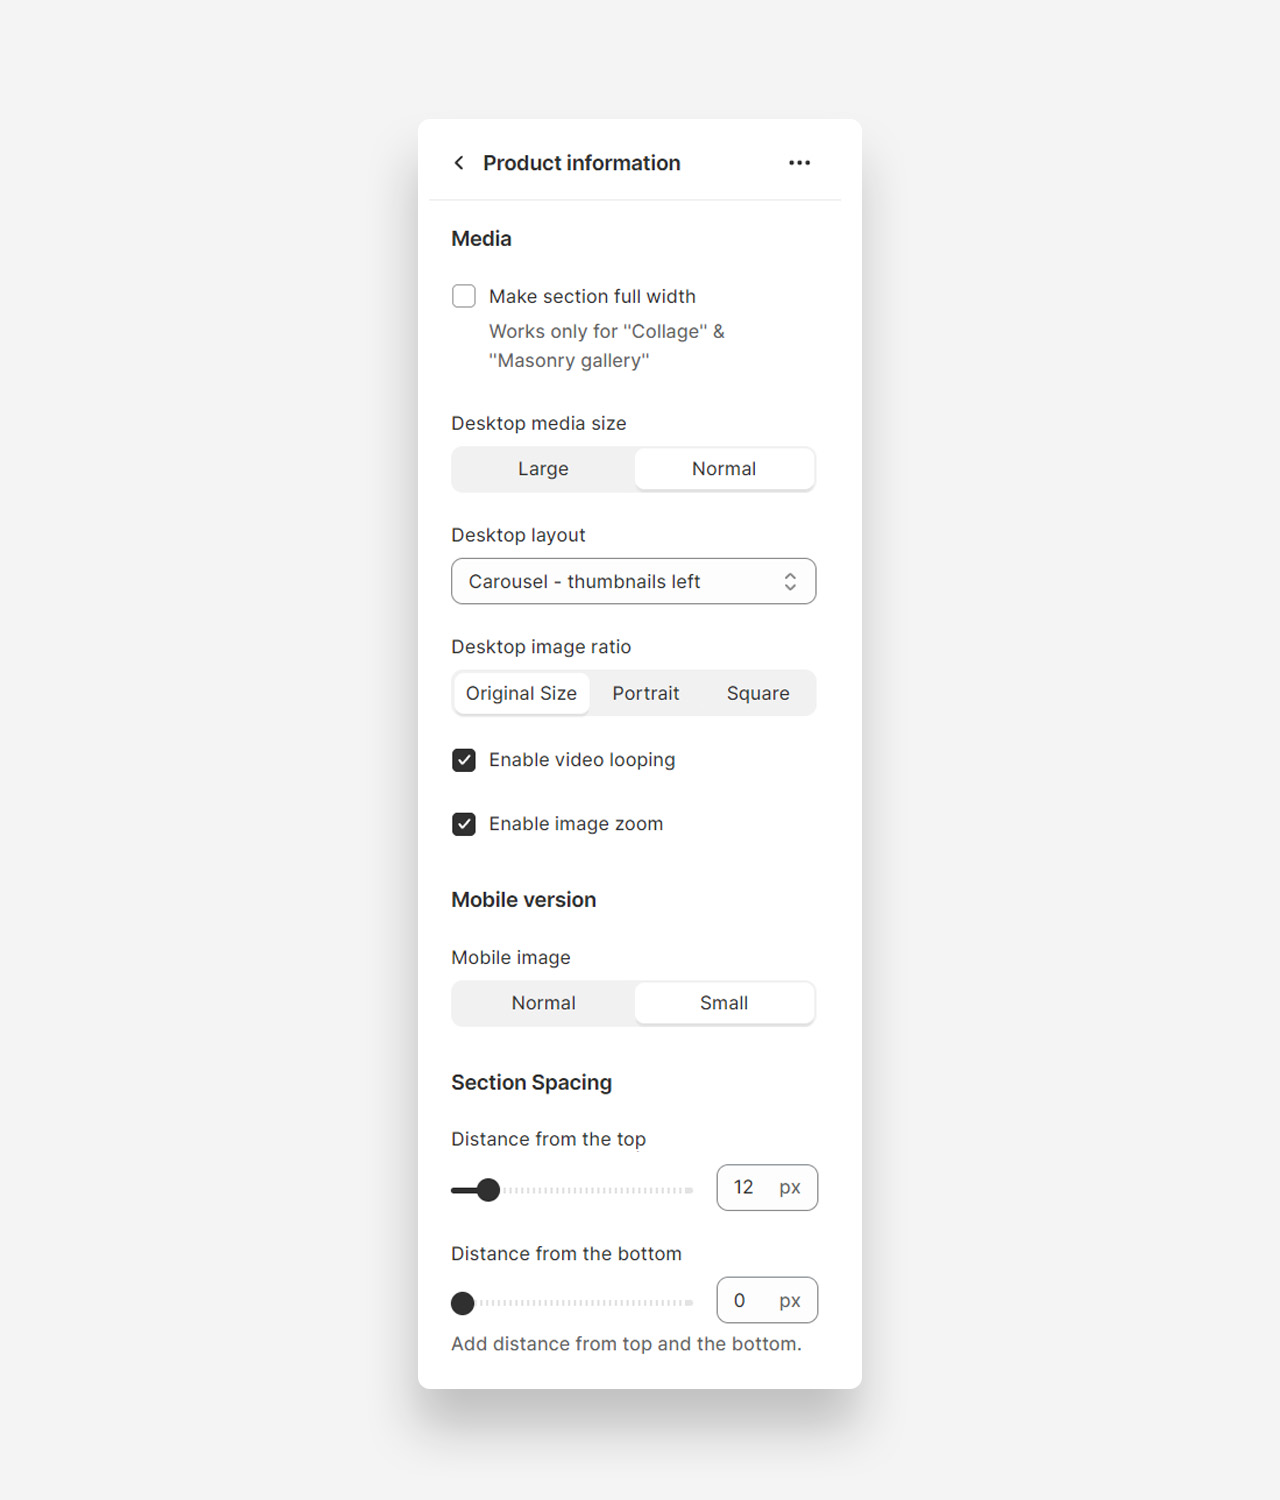
Task: Choose Portrait image ratio
Action: (646, 693)
